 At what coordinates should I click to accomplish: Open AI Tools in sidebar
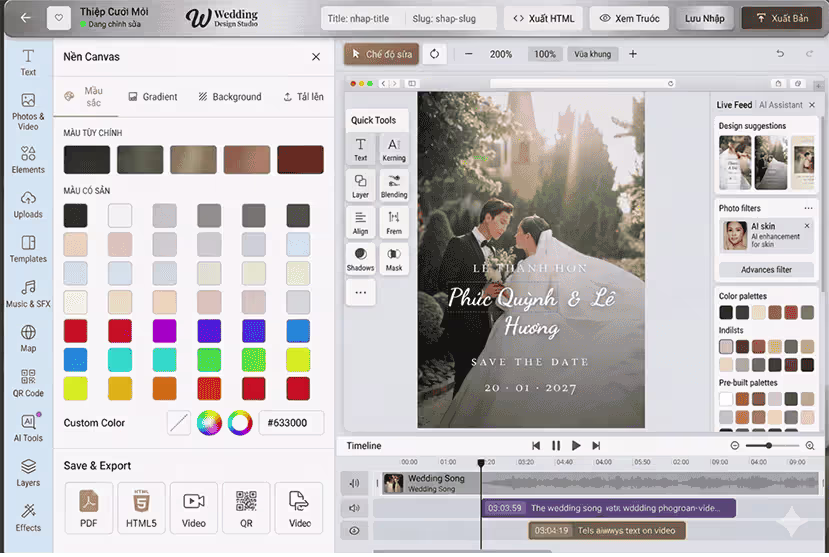(28, 428)
